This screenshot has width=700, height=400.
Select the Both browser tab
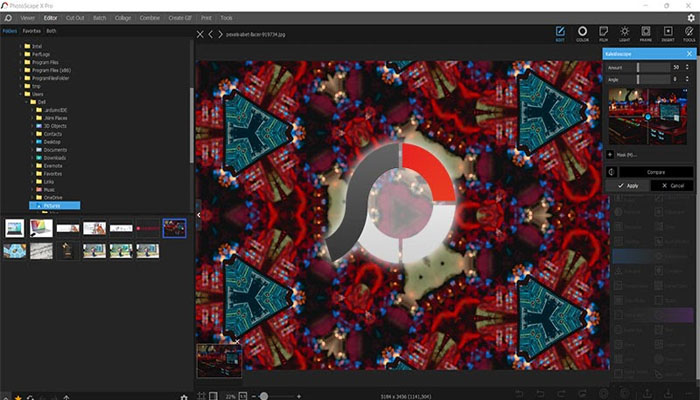coord(51,31)
